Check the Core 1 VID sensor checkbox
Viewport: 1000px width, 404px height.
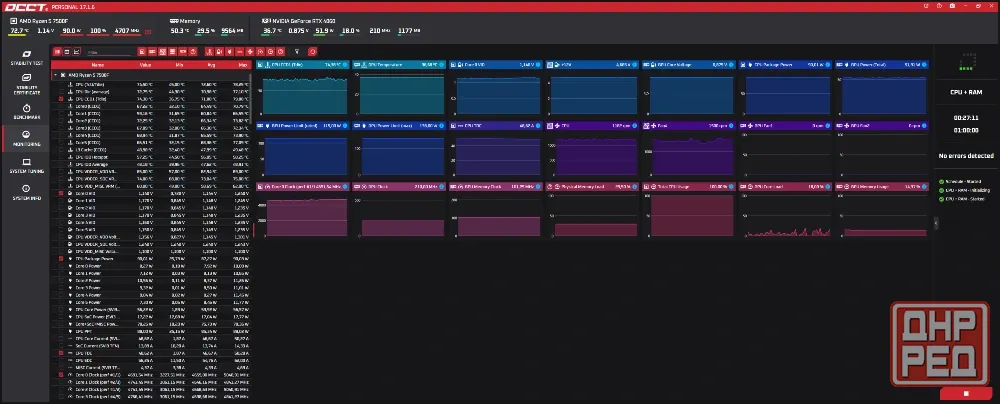(61, 200)
